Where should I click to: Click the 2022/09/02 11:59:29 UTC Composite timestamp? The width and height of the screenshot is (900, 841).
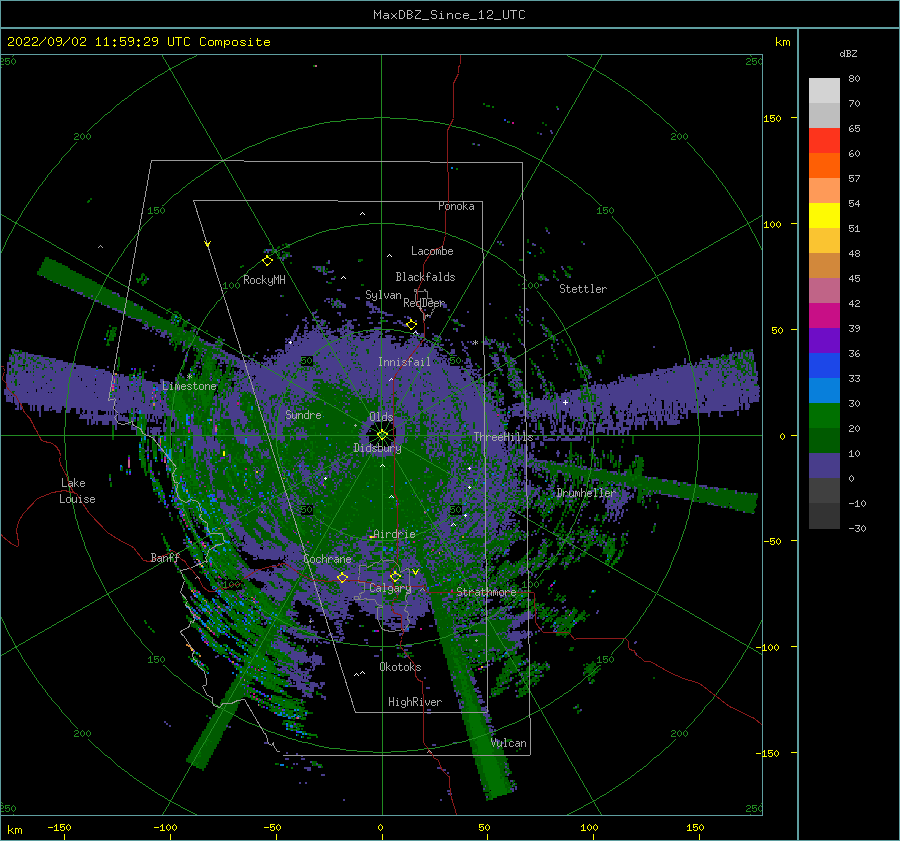click(138, 42)
